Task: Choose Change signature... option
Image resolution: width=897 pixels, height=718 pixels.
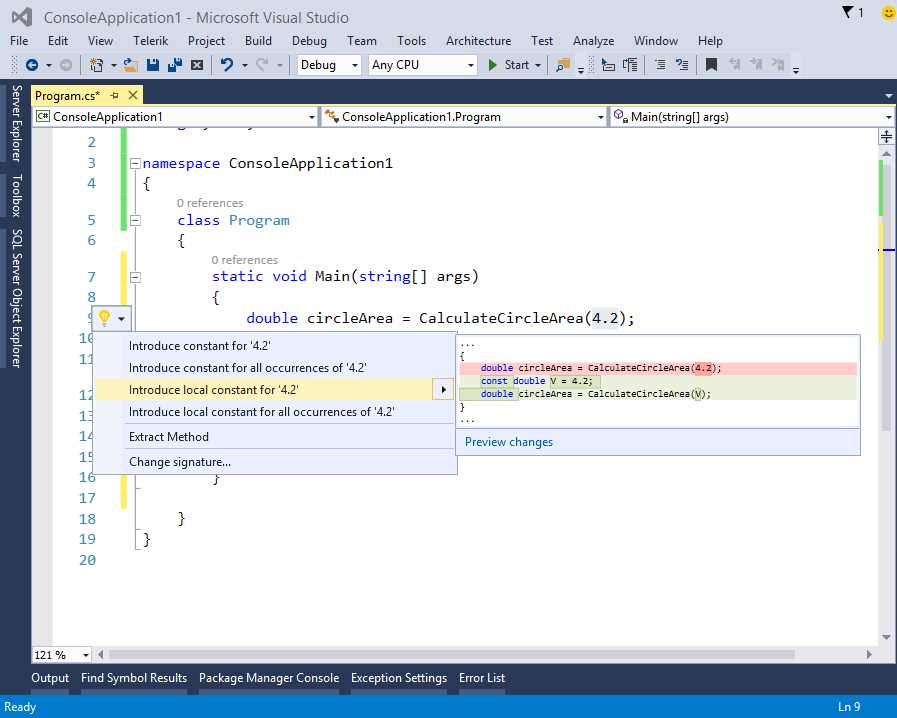Action: click(275, 462)
